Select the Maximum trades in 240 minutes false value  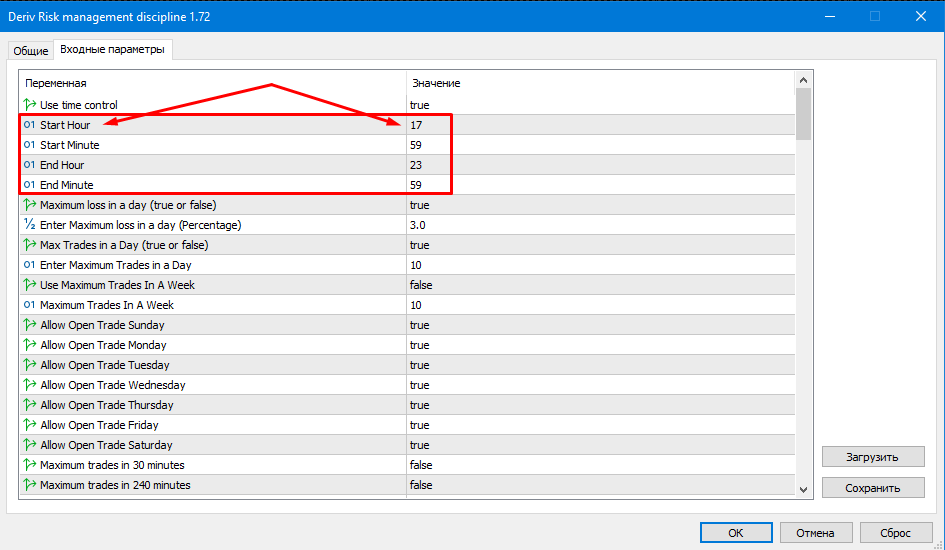pos(421,484)
